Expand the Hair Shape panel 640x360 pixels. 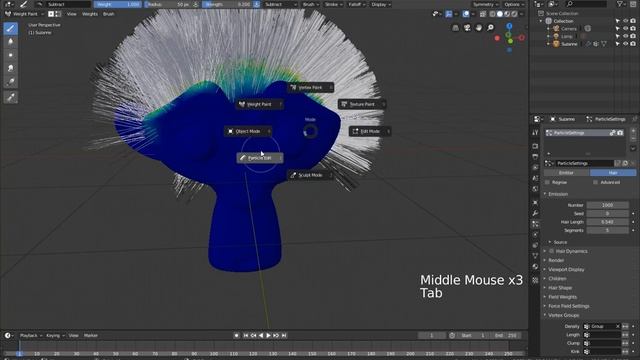(x=560, y=288)
